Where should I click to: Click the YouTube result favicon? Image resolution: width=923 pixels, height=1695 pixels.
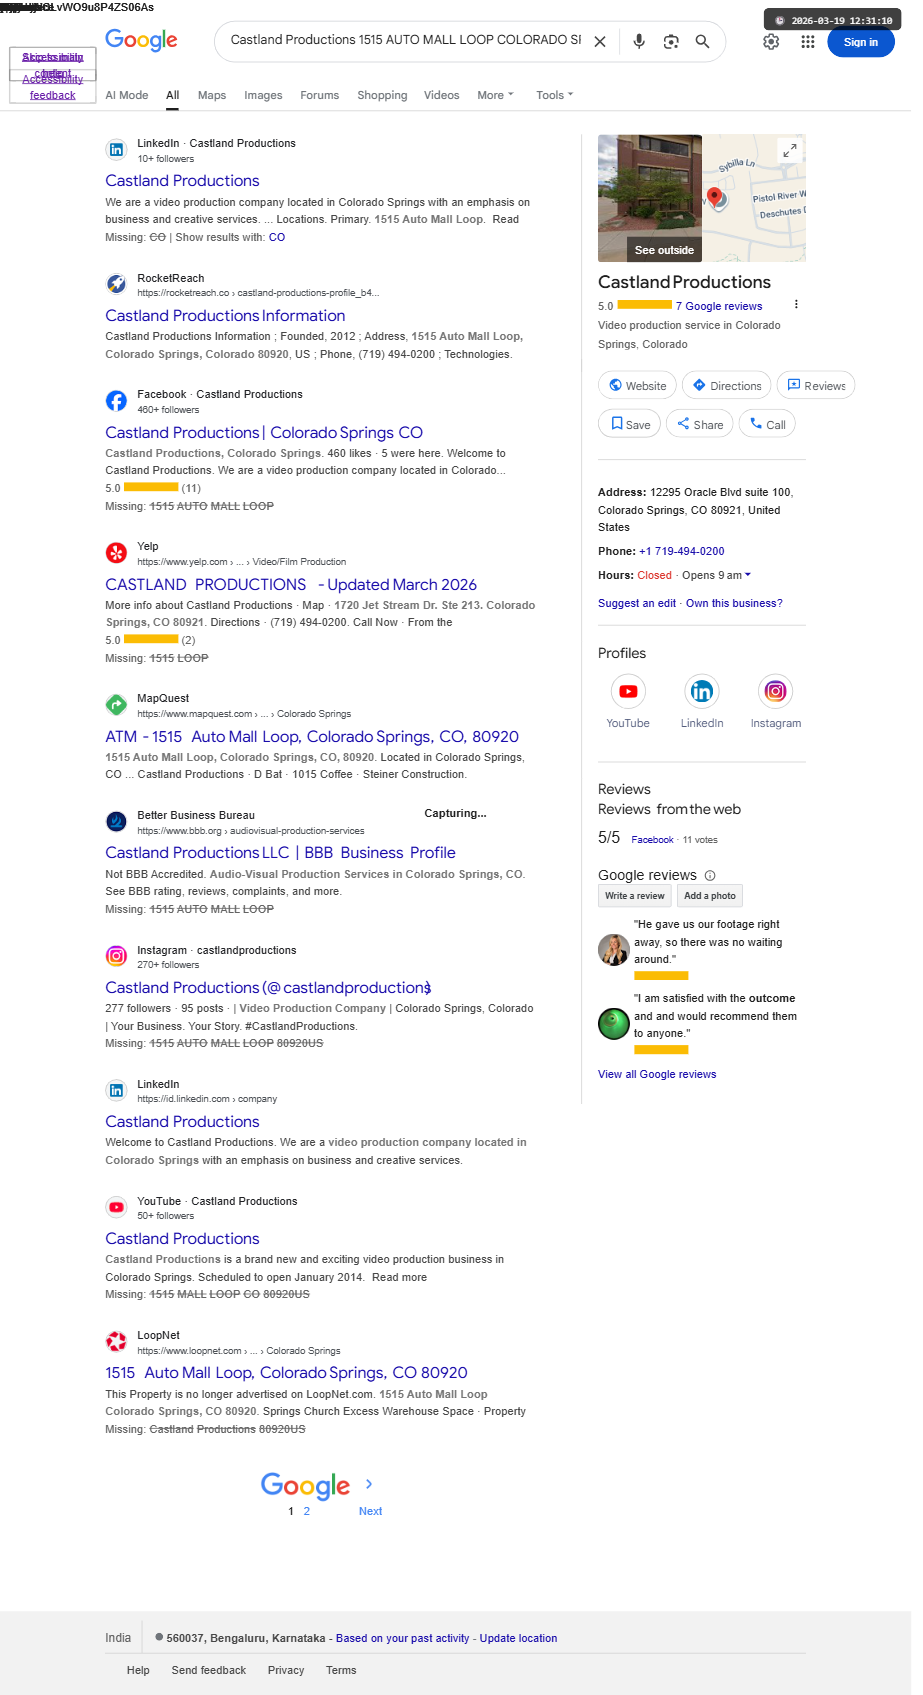(116, 1207)
